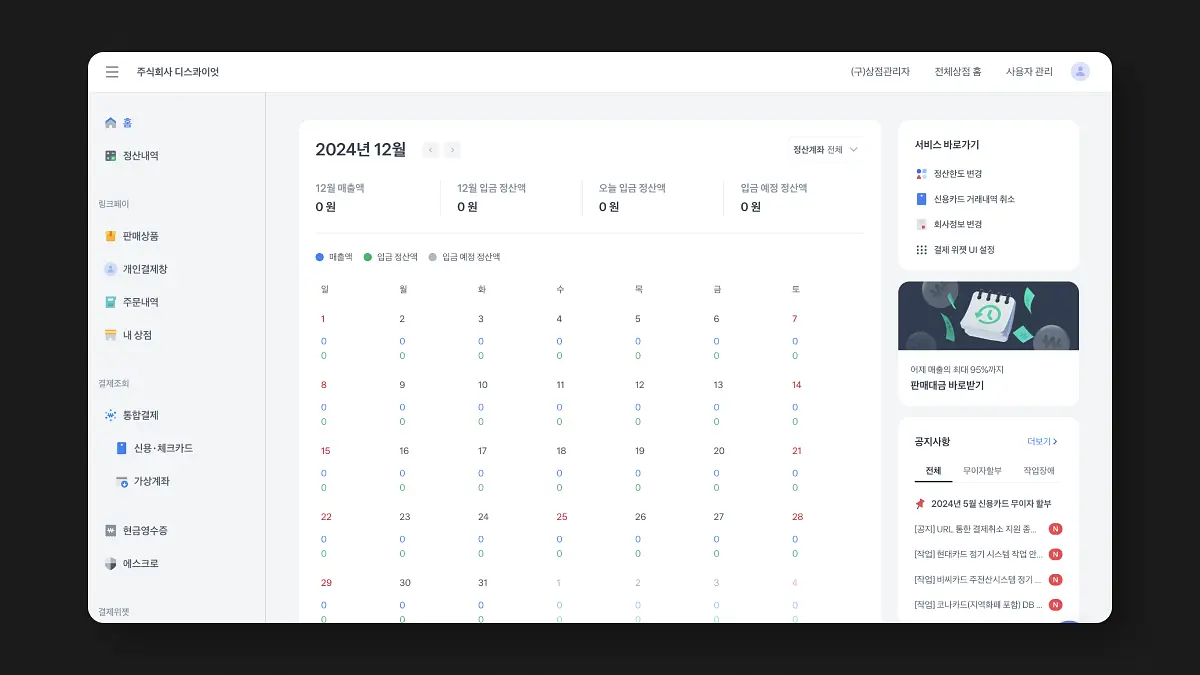Select the 홈 house icon in the sidebar

(110, 123)
